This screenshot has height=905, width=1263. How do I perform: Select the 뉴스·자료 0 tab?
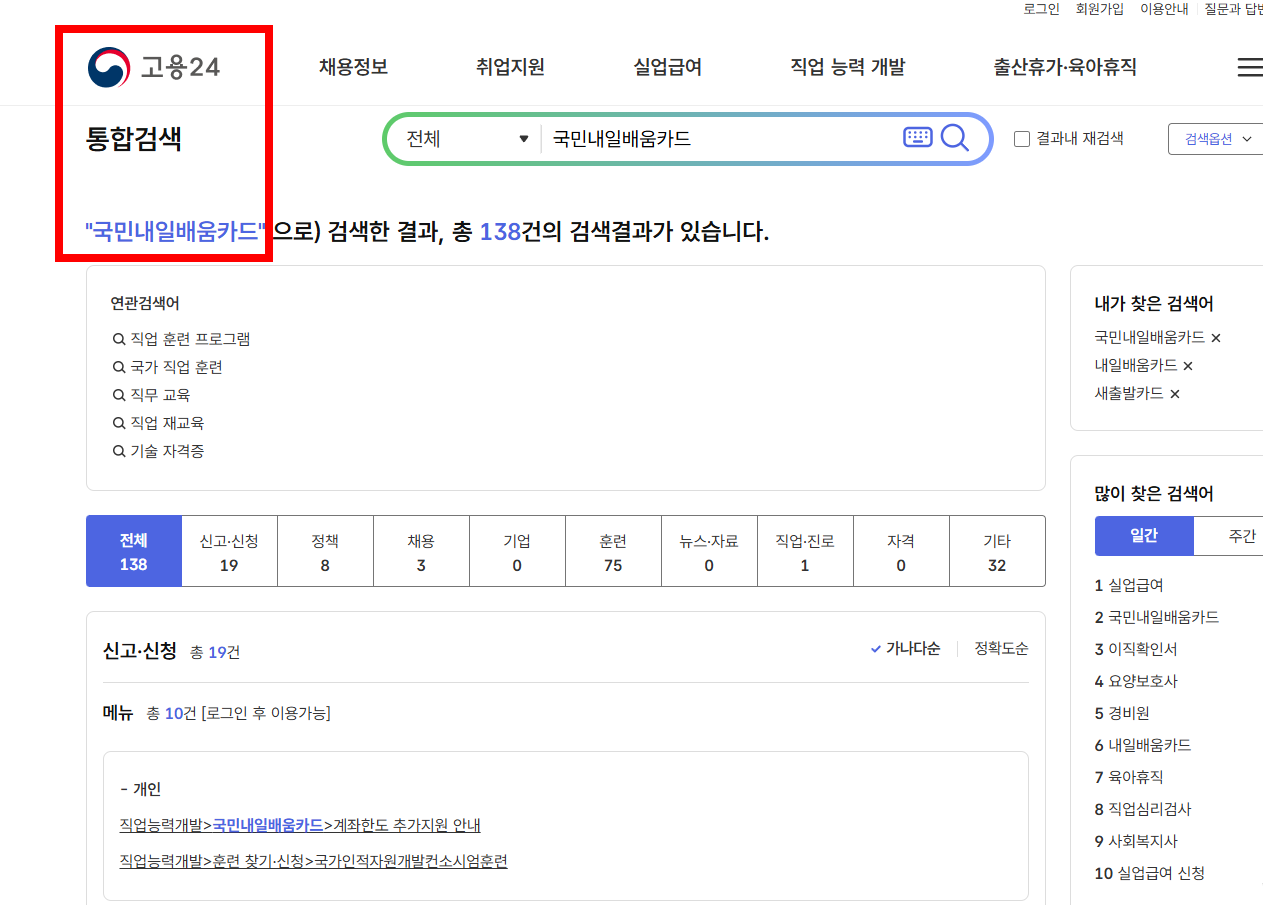709,551
